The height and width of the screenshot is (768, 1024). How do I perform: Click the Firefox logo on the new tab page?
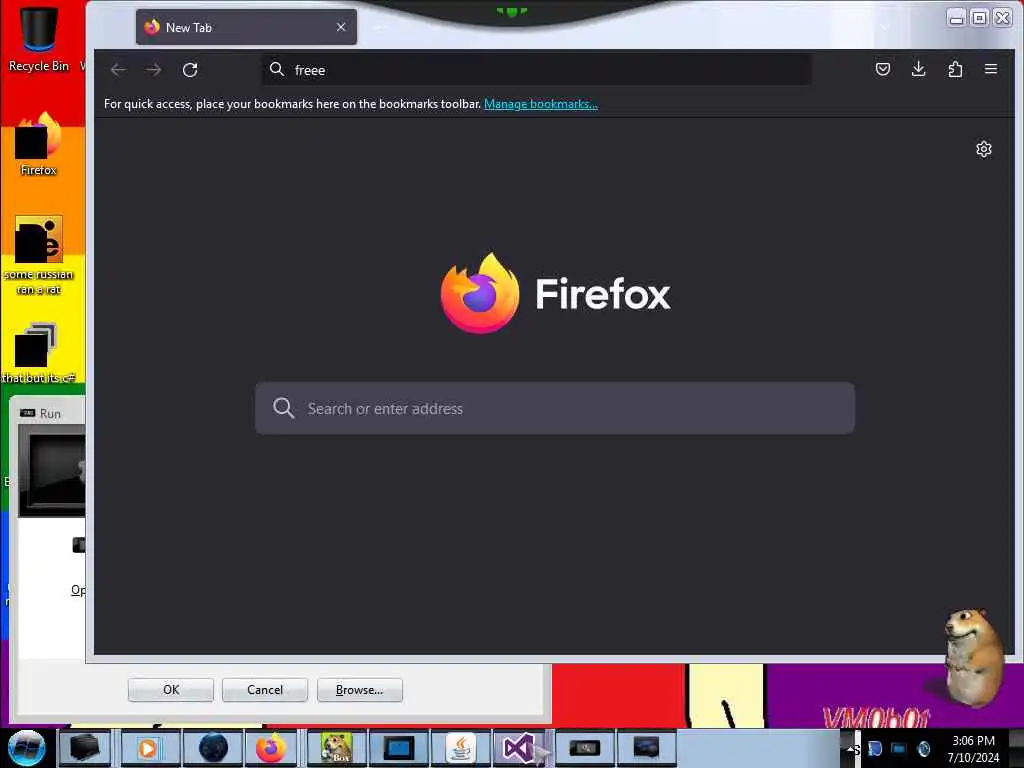click(481, 293)
